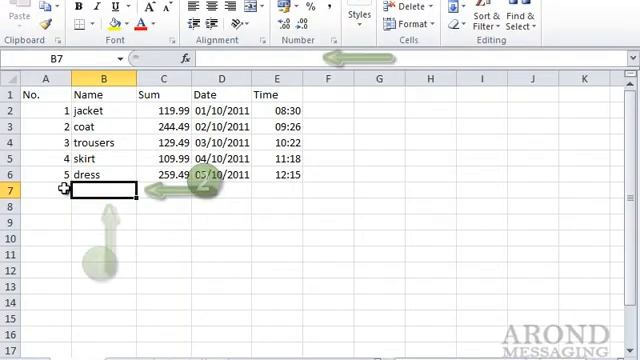The image size is (640, 360).
Task: Toggle Italic formatting
Action: [x=97, y=6]
